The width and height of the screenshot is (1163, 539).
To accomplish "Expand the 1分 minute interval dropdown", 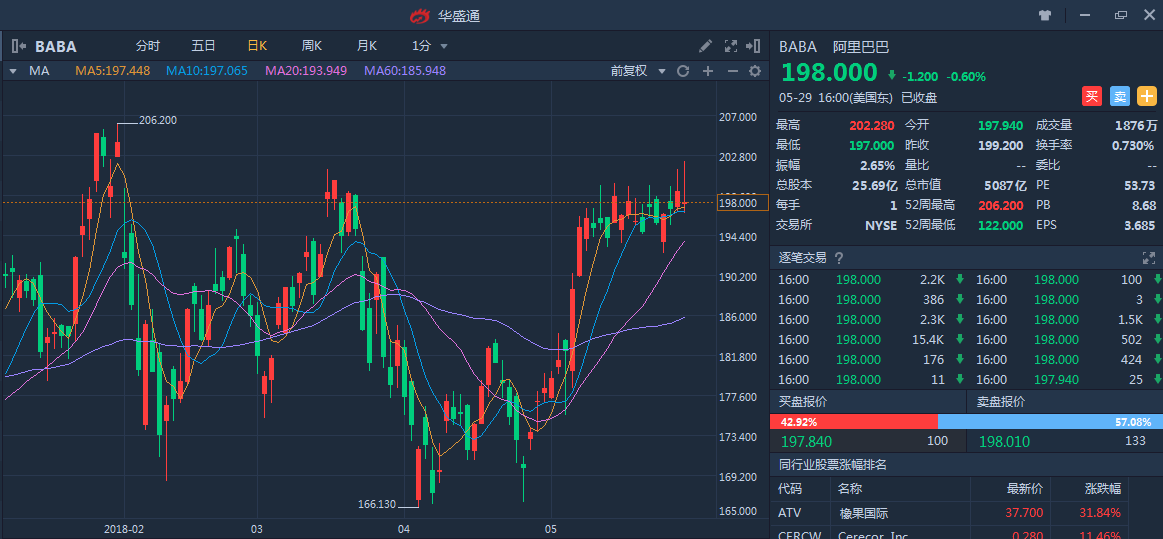I will tap(429, 46).
